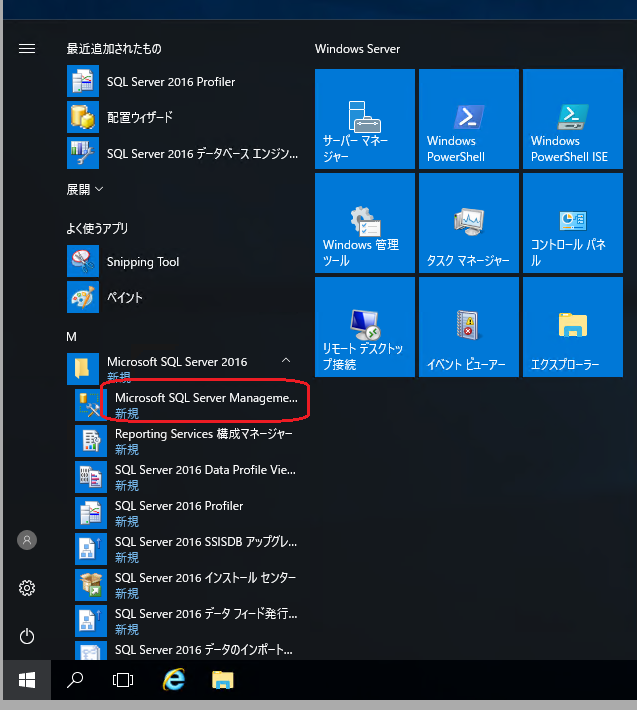This screenshot has width=637, height=710.
Task: Open File Explorer from taskbar
Action: tap(222, 680)
